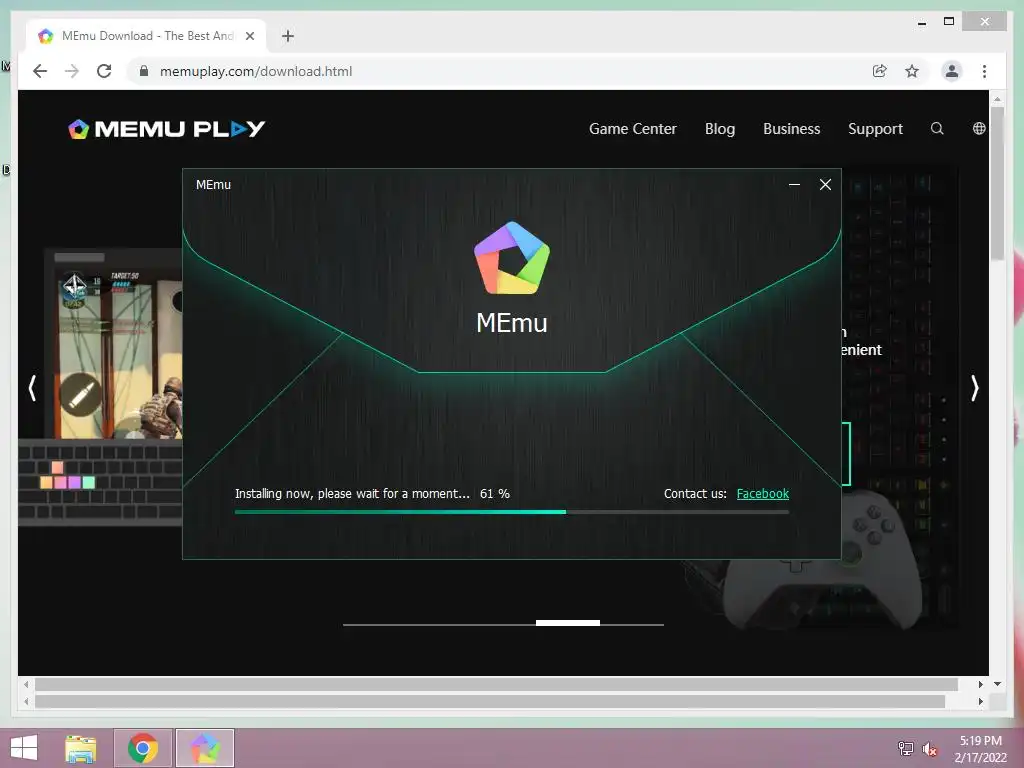Viewport: 1024px width, 768px height.
Task: Click the lower horizontal scrollbar
Action: click(x=490, y=701)
